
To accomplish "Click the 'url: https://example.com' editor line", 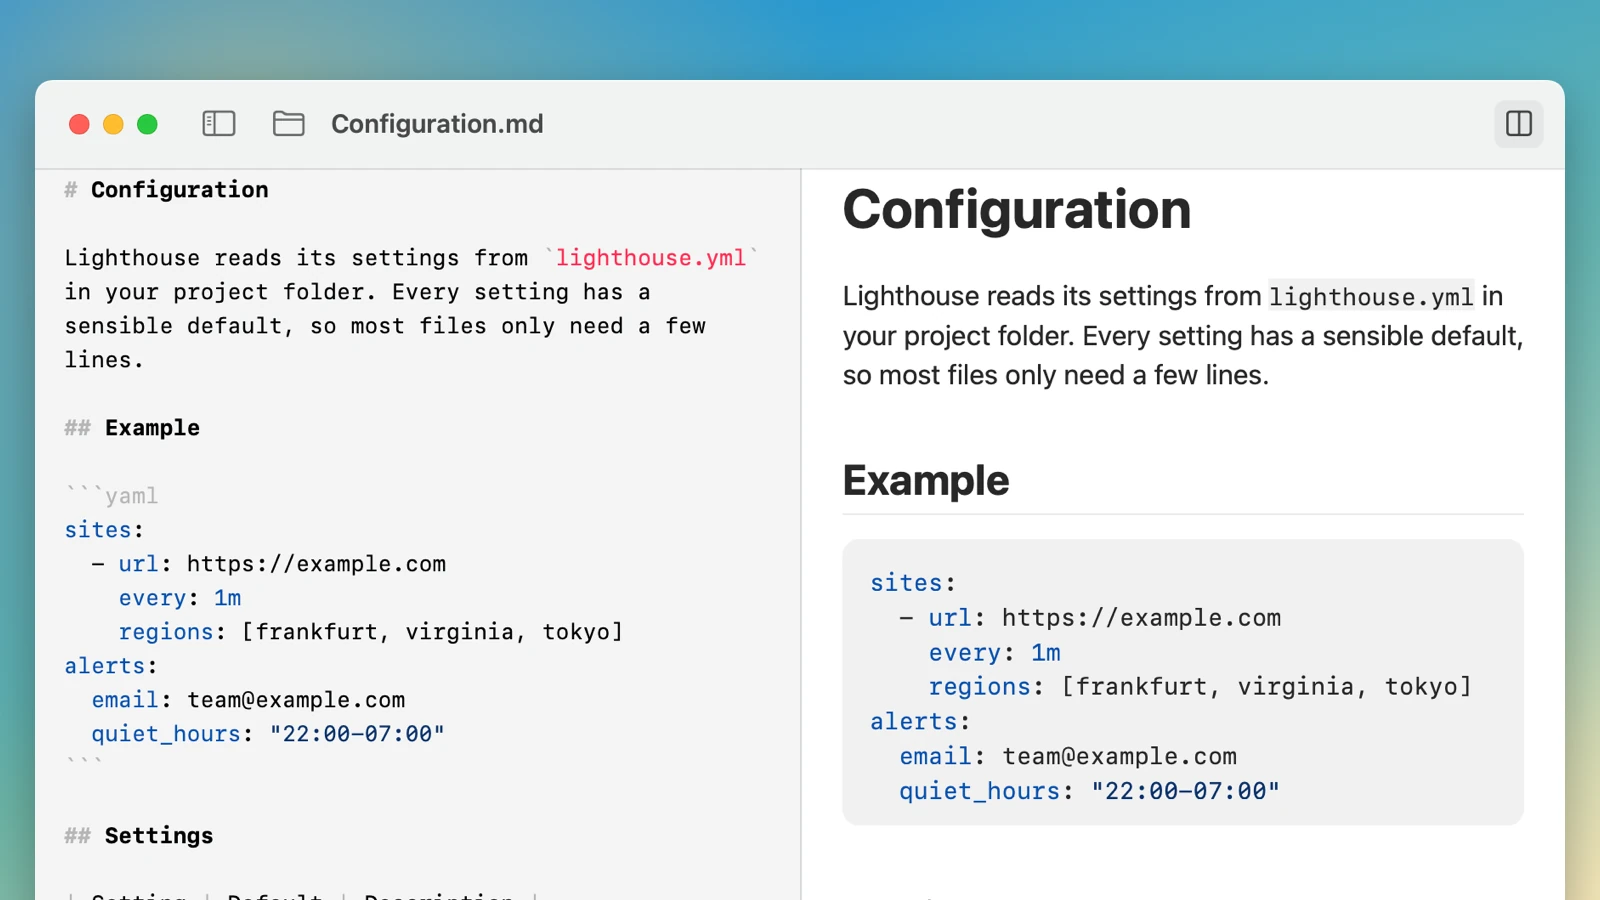I will point(269,564).
